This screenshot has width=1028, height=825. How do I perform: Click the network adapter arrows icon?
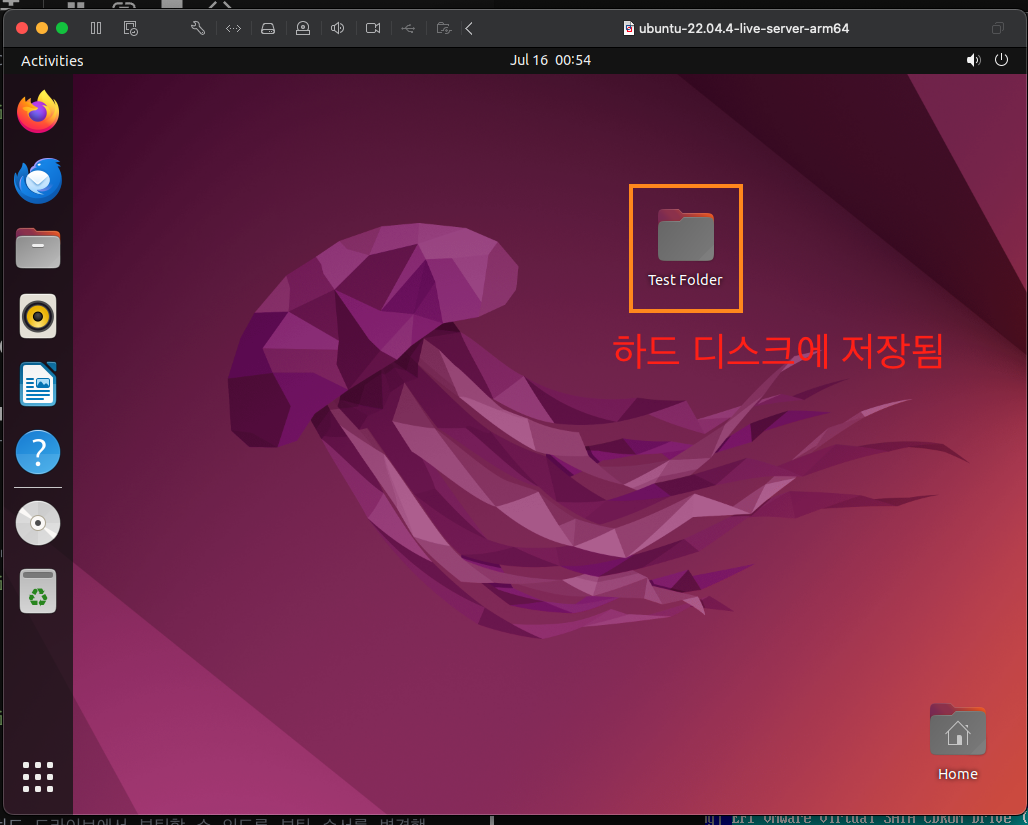click(x=233, y=28)
